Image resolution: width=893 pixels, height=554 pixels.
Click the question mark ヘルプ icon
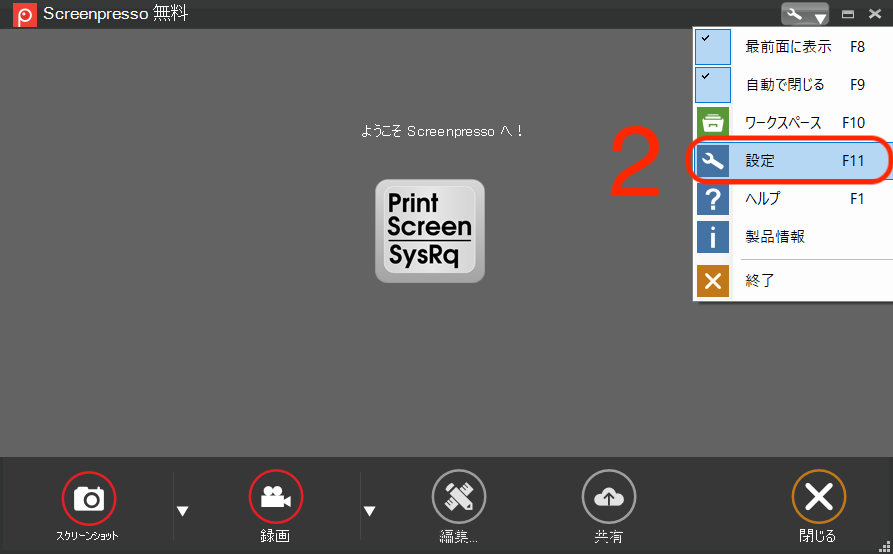[x=712, y=199]
